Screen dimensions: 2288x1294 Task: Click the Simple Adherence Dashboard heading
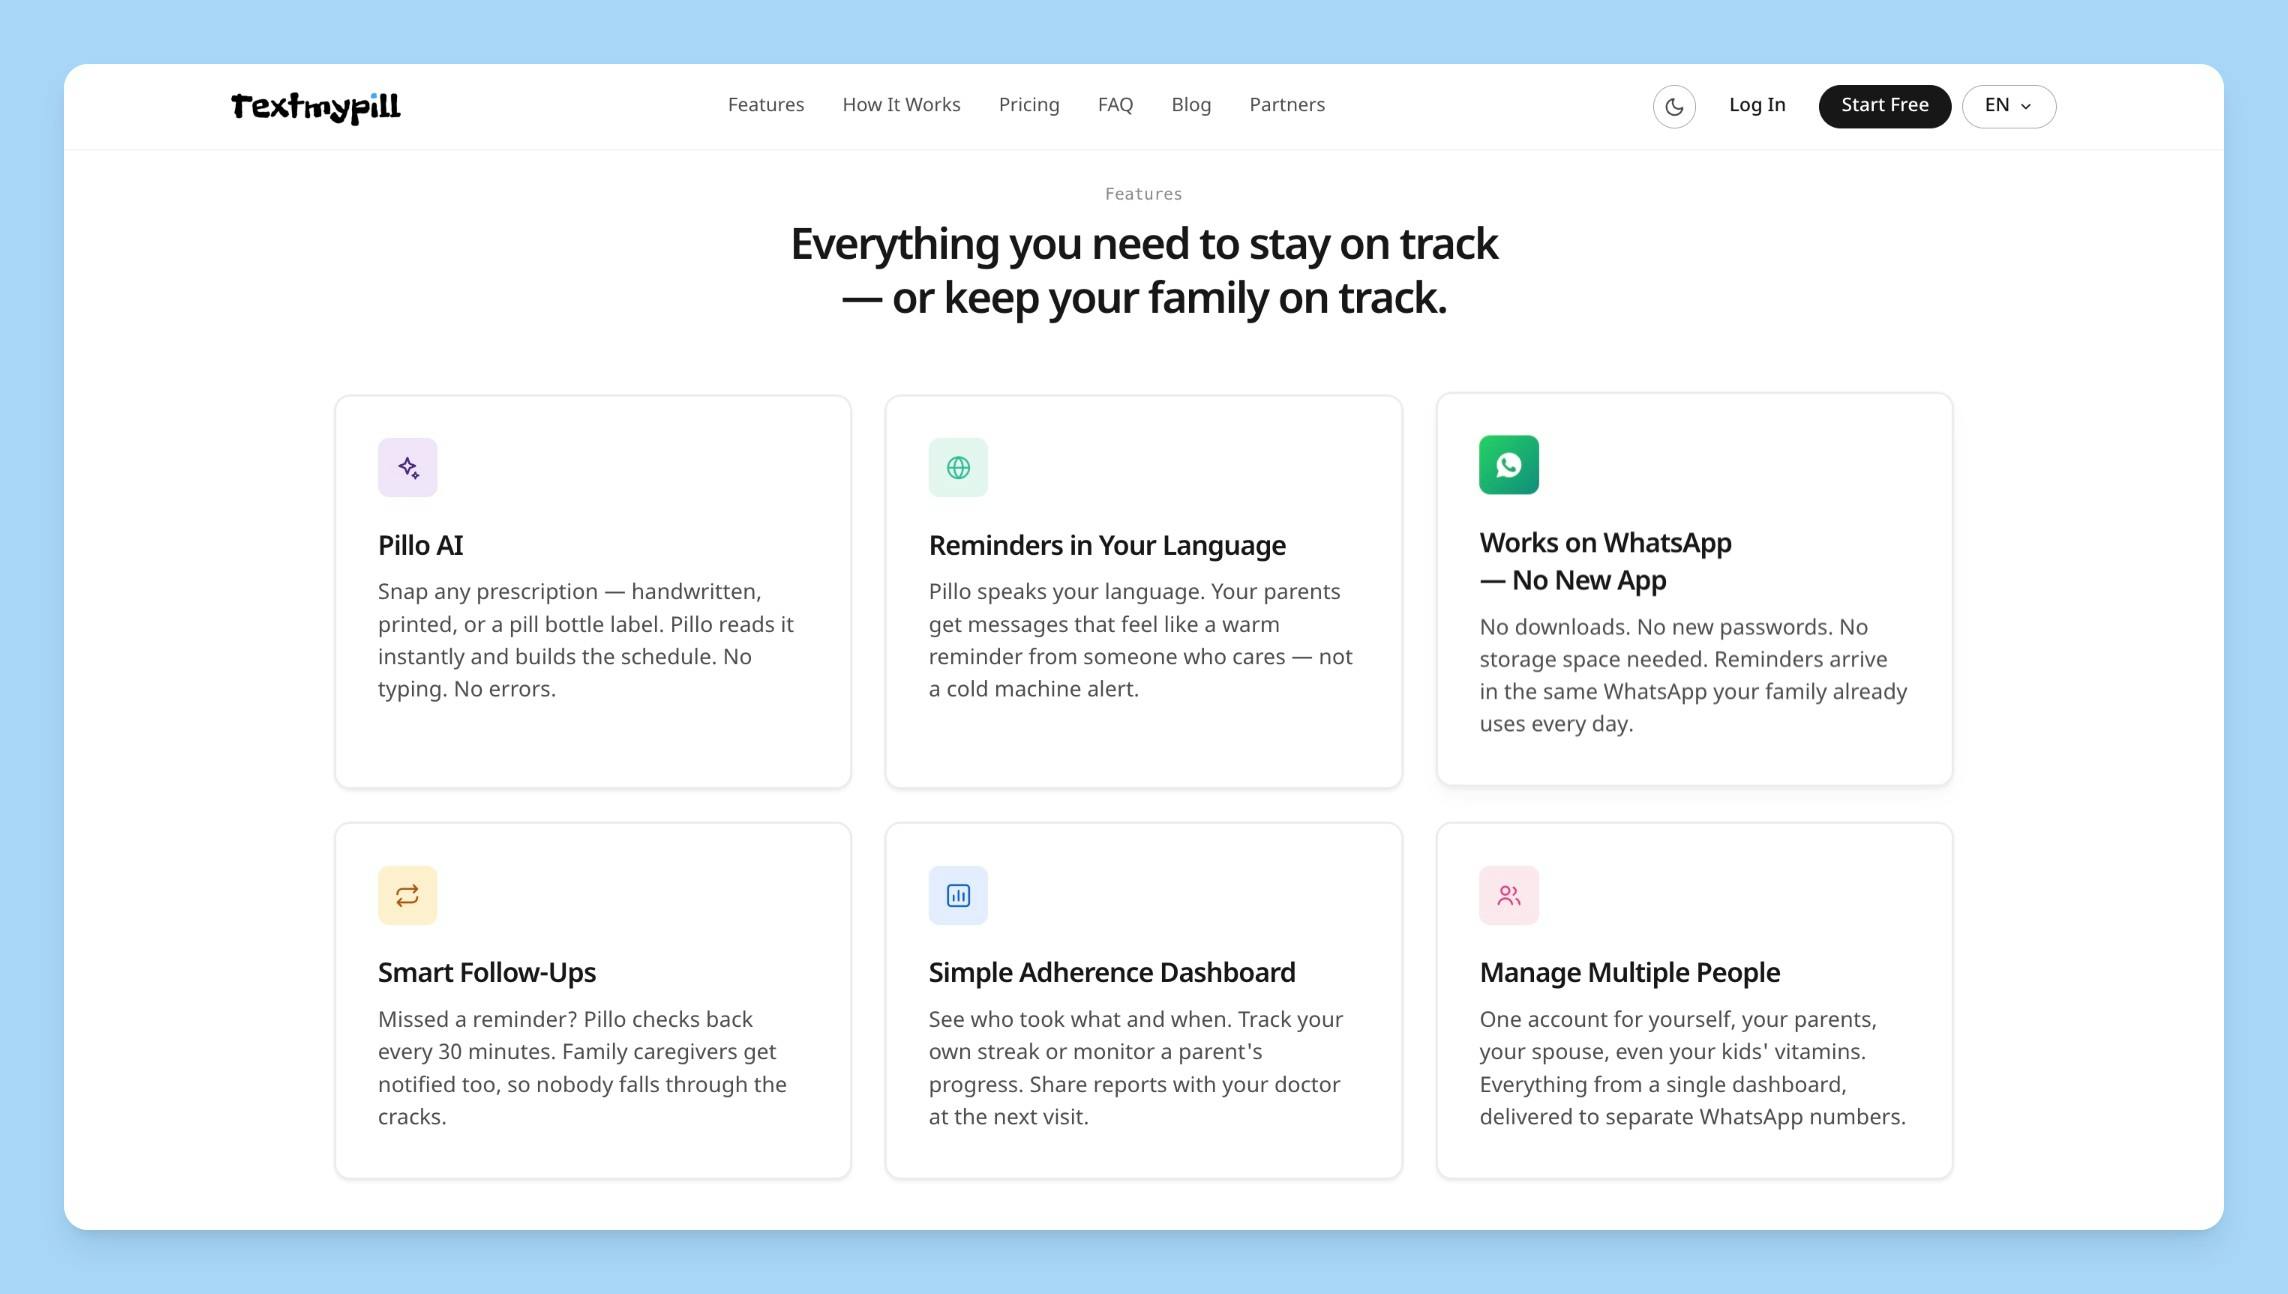tap(1112, 973)
